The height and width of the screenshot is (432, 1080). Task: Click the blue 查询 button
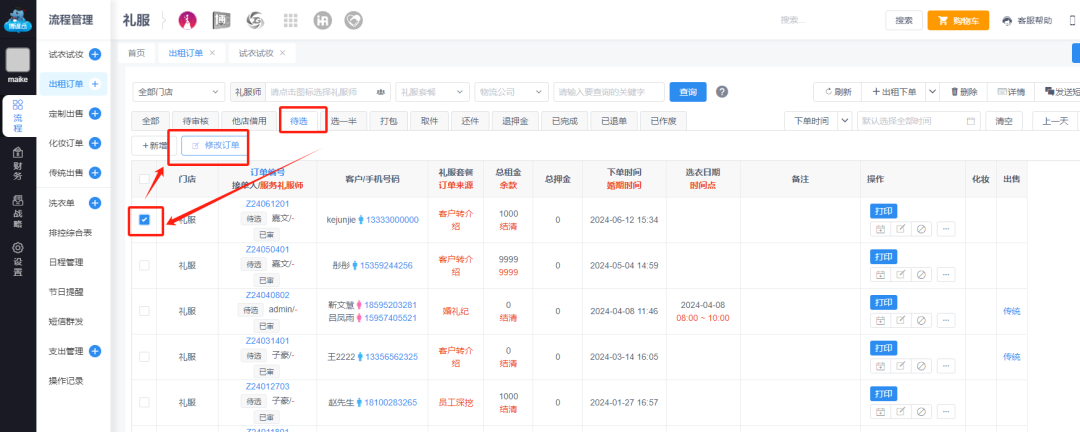click(x=688, y=92)
